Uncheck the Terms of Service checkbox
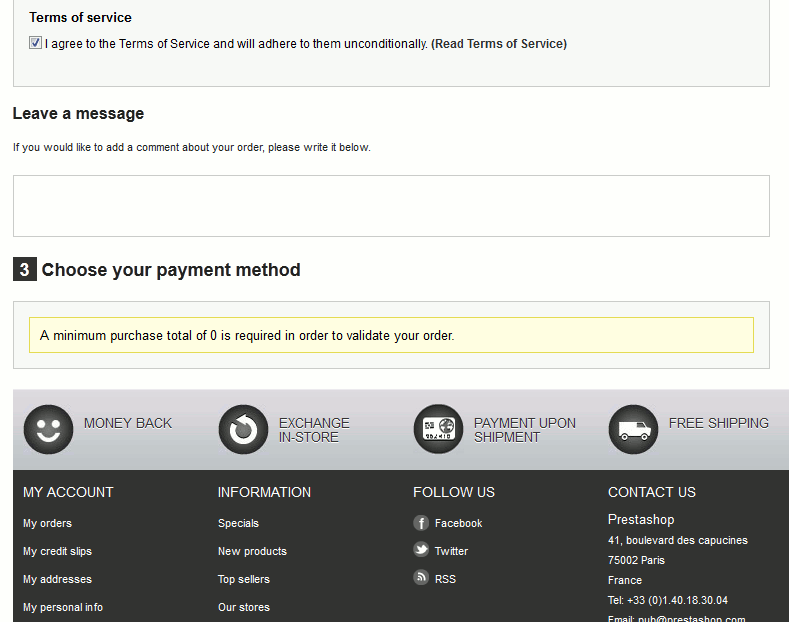This screenshot has height=622, width=789. pyautogui.click(x=36, y=43)
